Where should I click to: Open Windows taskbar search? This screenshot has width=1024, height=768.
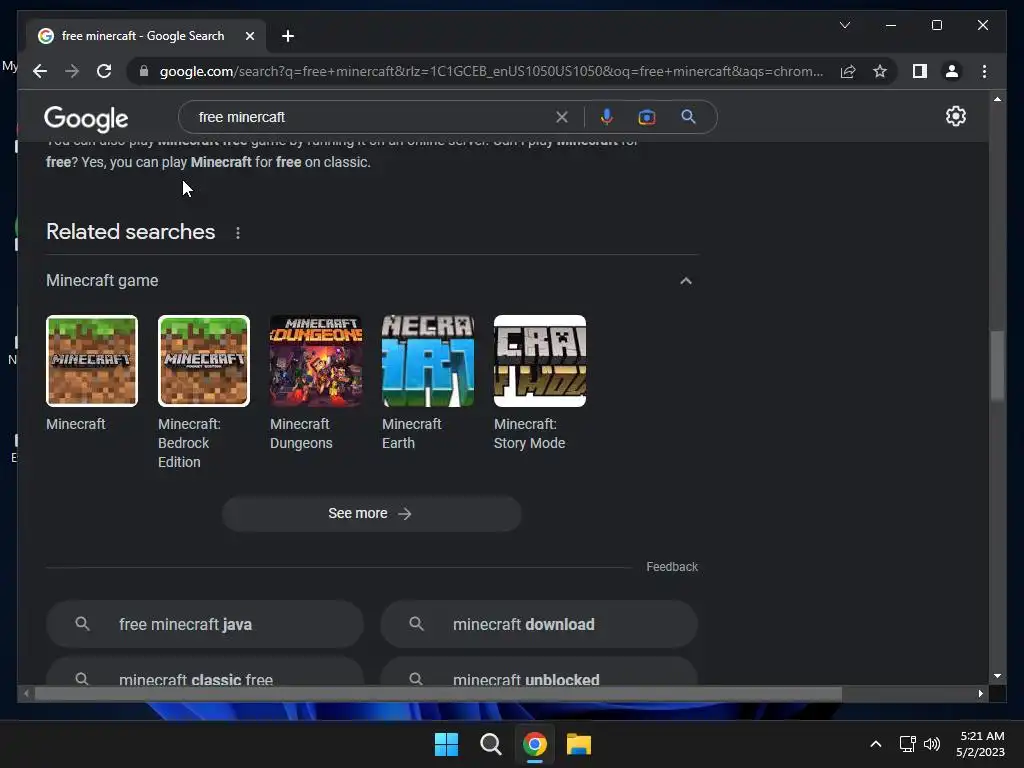tap(490, 744)
